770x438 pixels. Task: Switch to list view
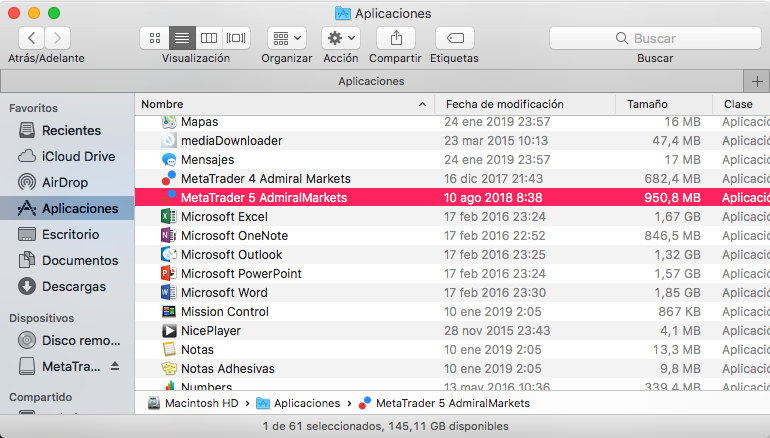coord(182,38)
